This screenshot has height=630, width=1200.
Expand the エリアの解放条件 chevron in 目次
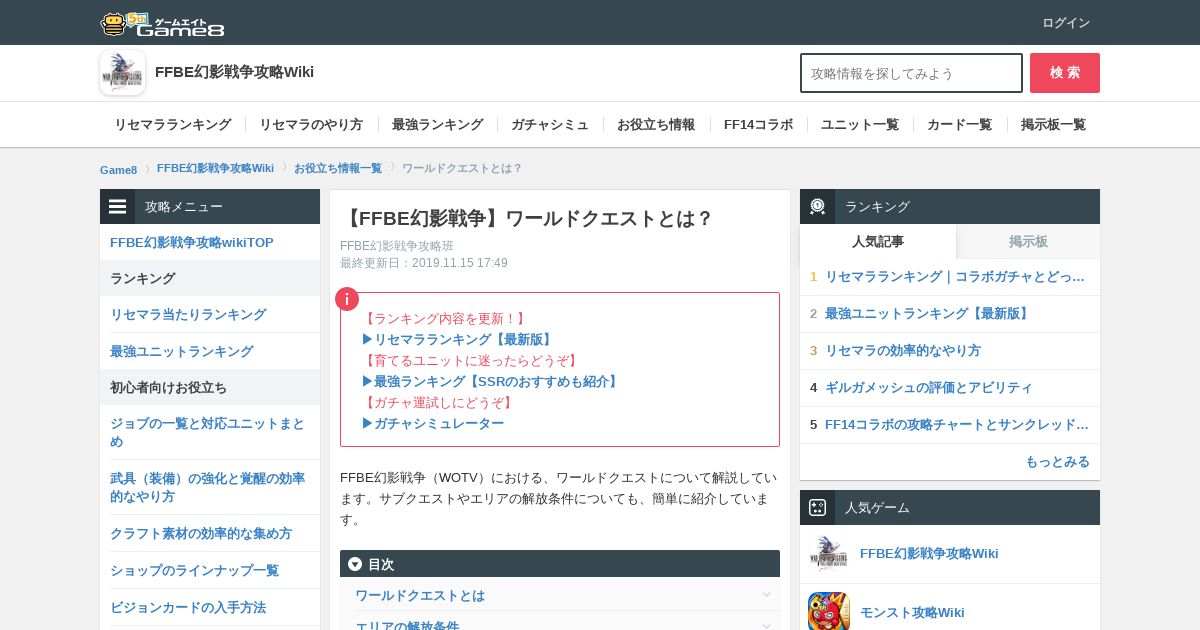pyautogui.click(x=767, y=626)
